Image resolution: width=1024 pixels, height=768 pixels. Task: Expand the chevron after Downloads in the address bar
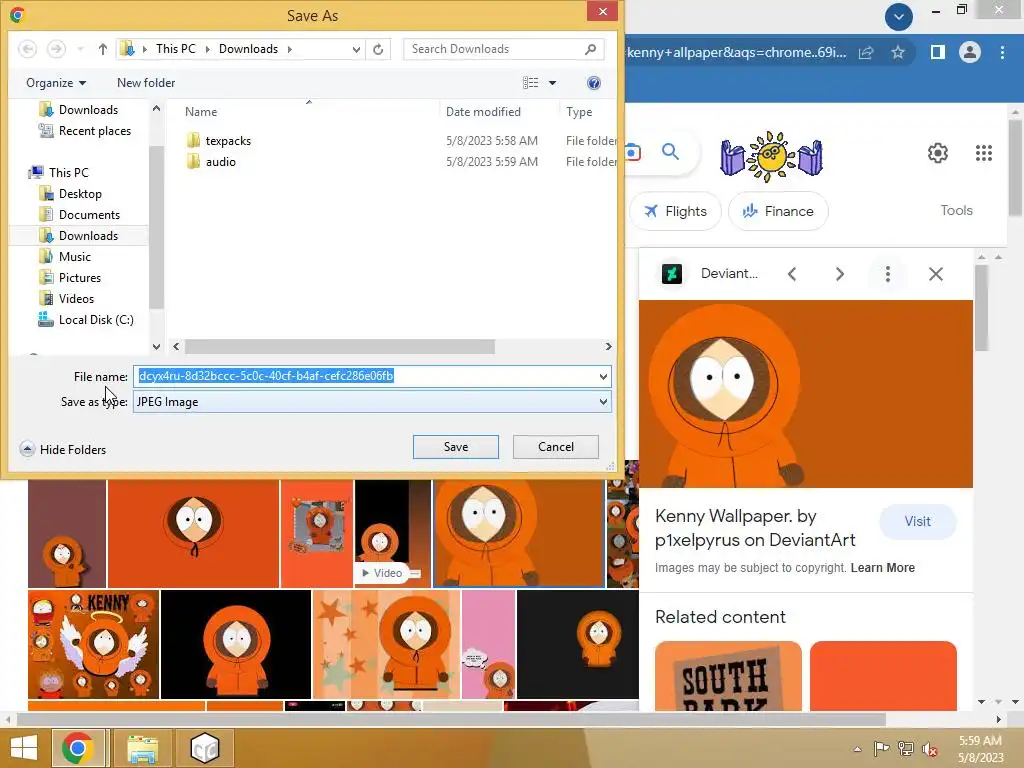coord(289,49)
